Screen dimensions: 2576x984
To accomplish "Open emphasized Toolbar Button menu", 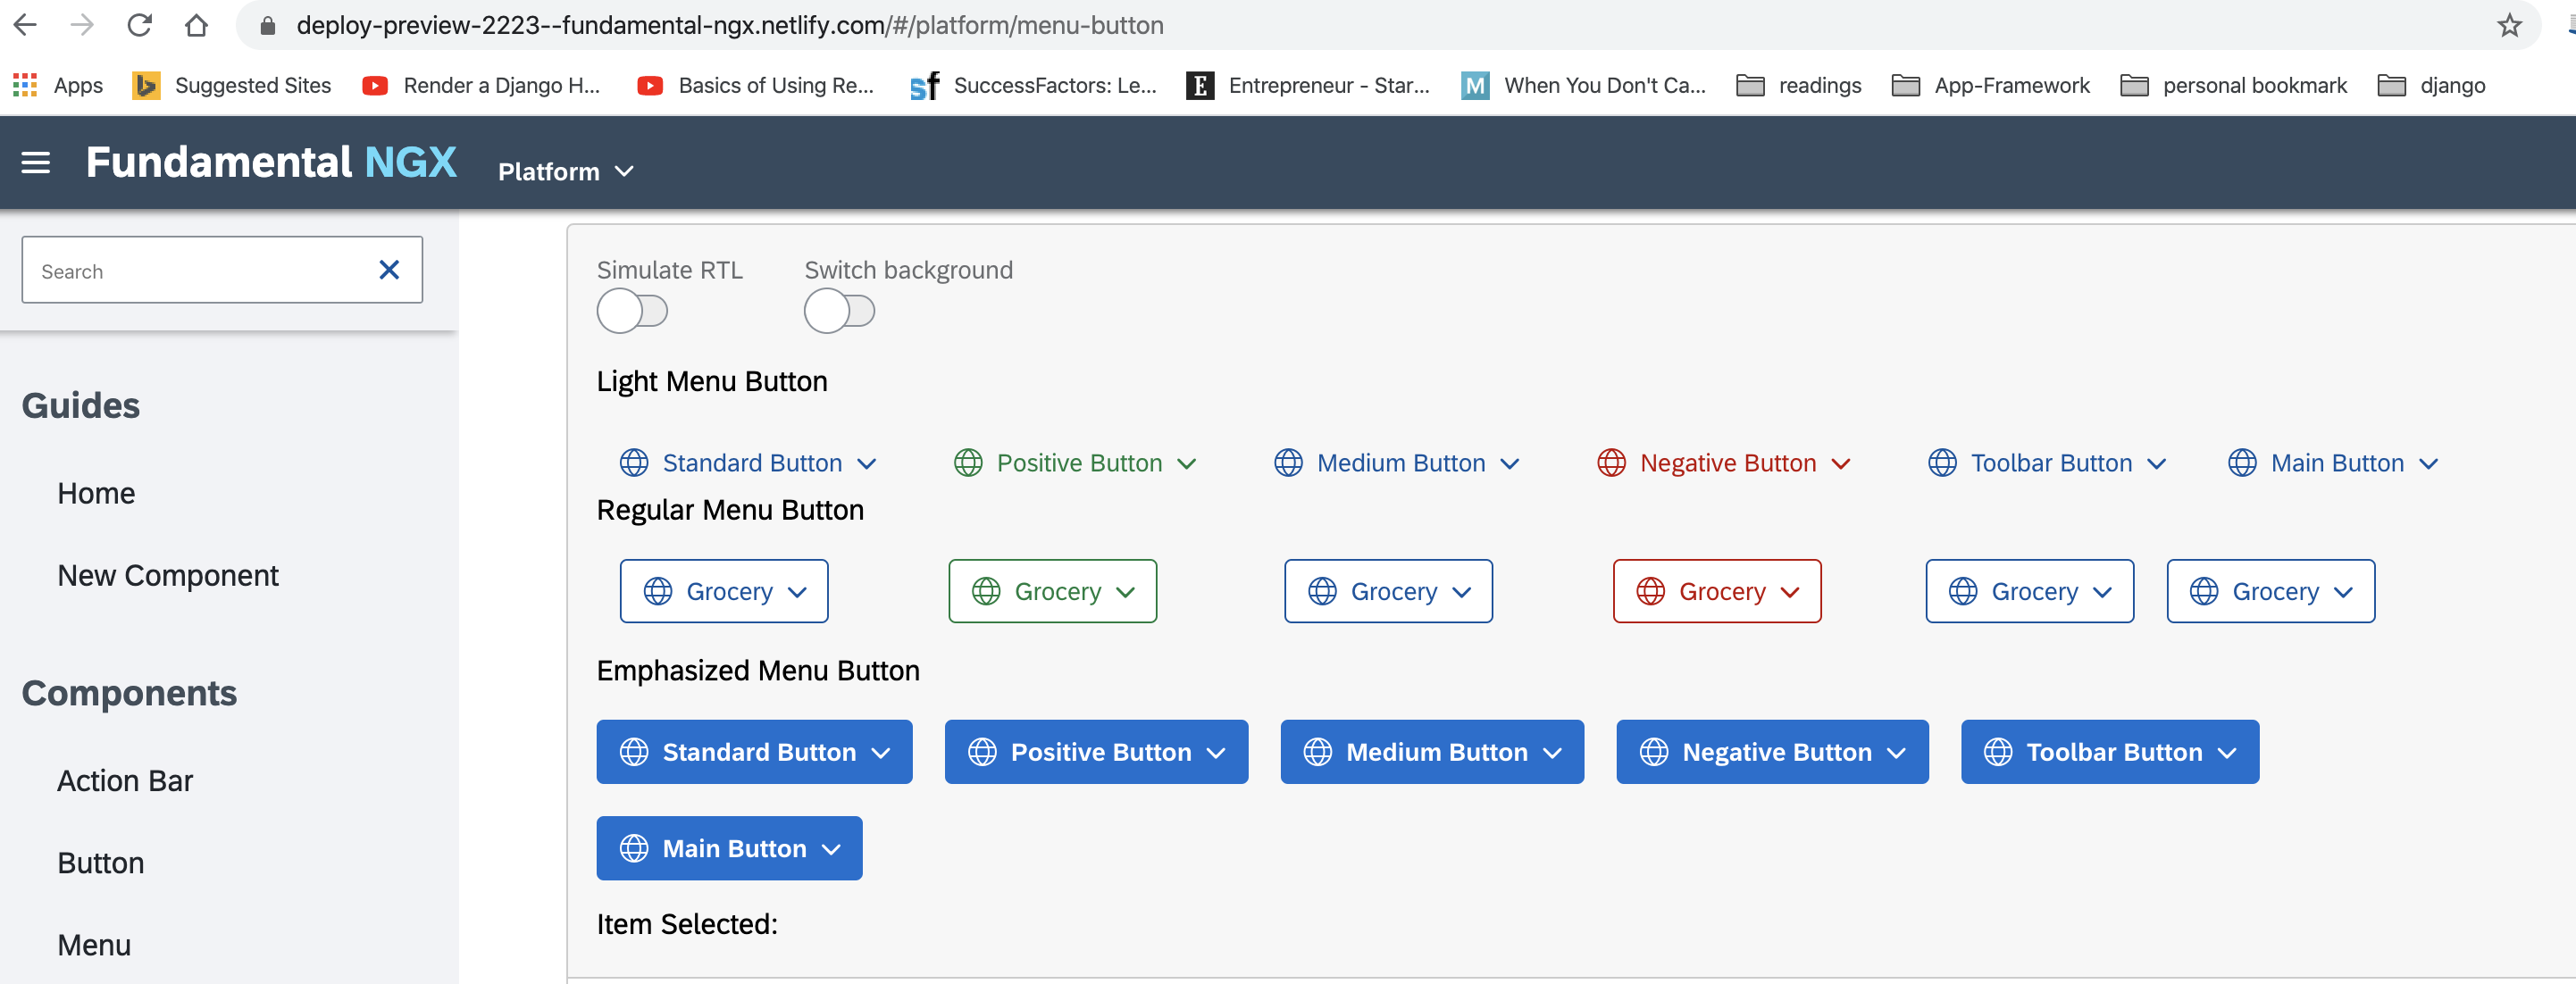I will pos(2110,752).
